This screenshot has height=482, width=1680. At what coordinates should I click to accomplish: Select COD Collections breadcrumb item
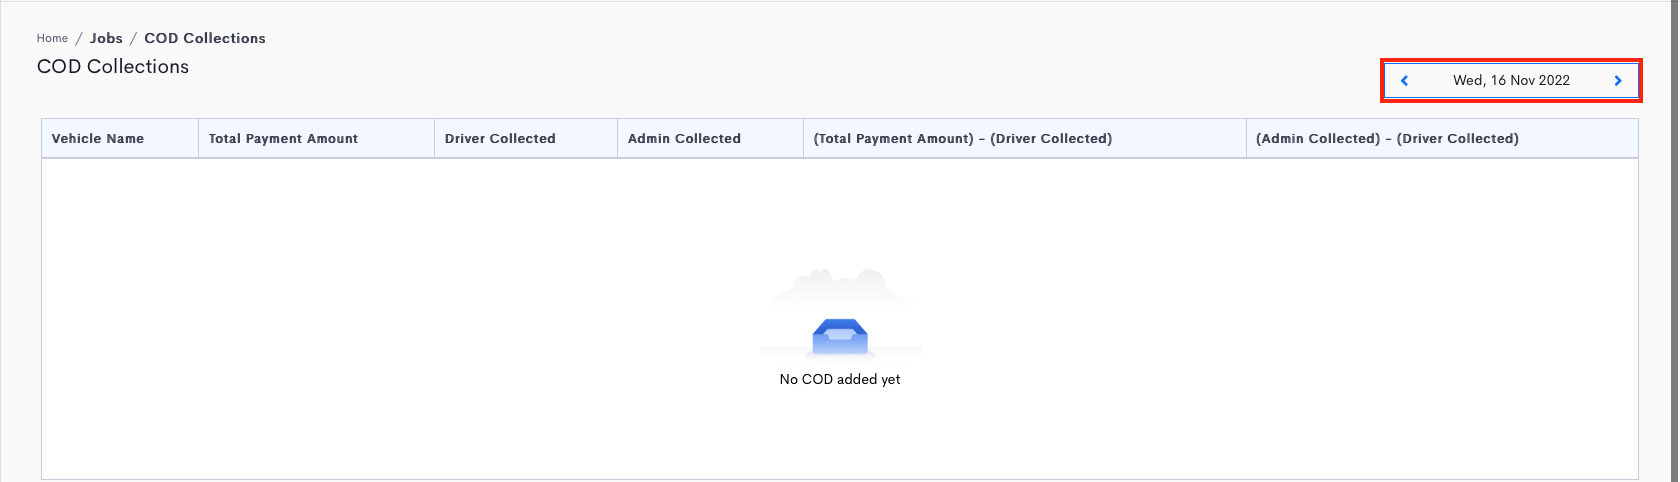point(205,38)
